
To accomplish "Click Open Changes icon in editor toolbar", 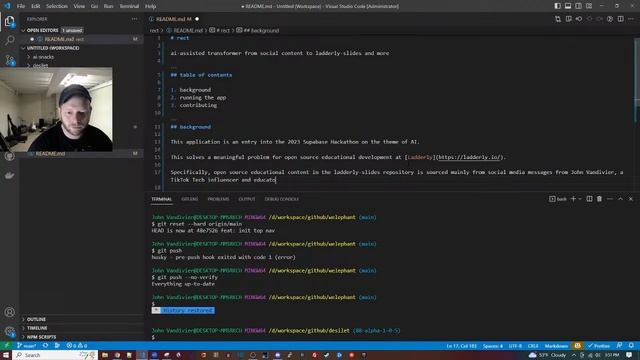I will (x=558, y=19).
